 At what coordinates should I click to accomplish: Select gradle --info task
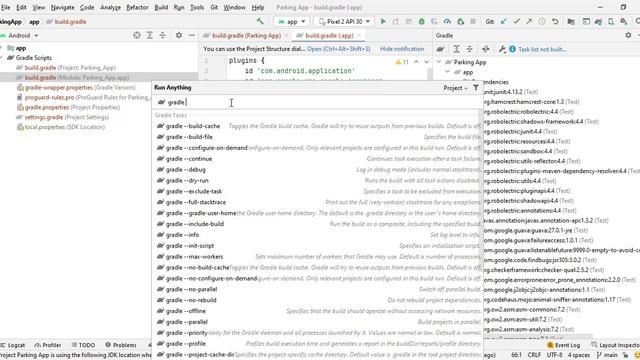[318, 235]
